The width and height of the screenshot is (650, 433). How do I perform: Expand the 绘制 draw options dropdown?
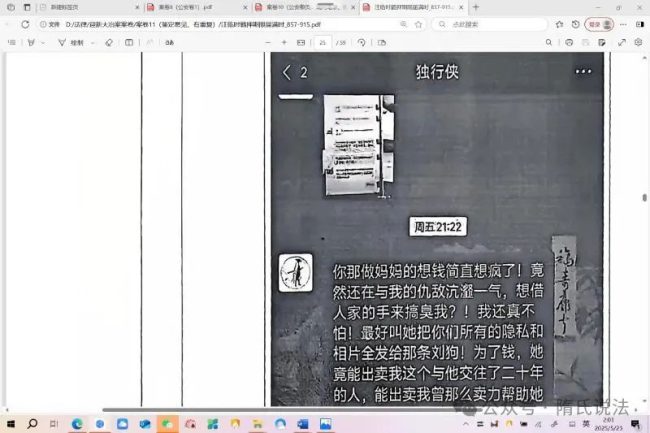tap(92, 43)
